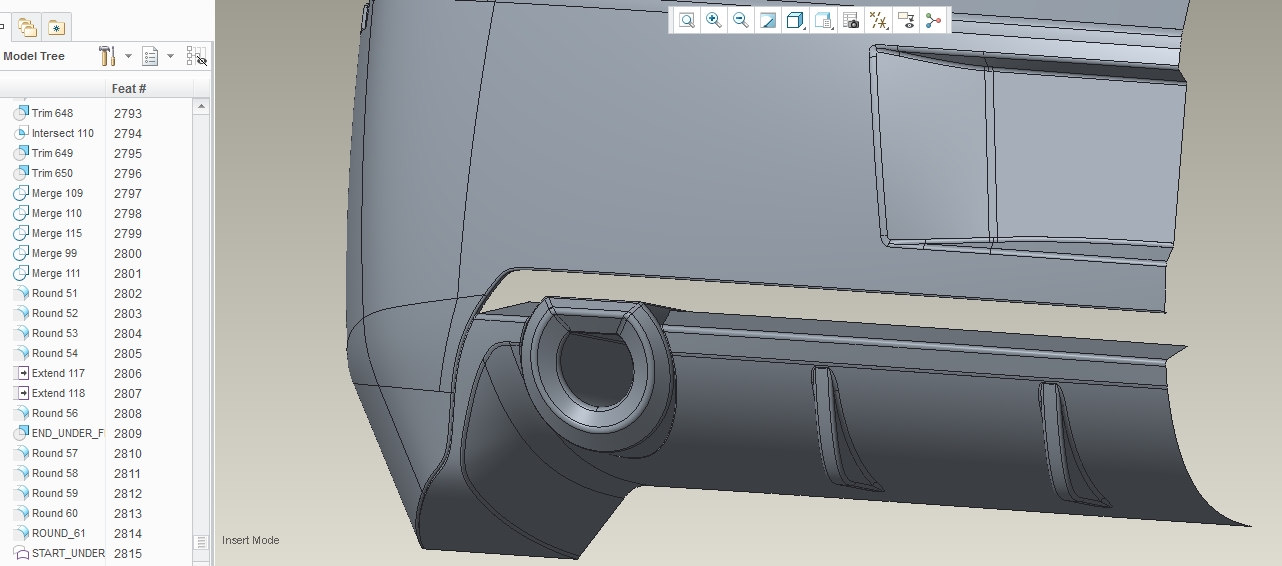1282x566 pixels.
Task: Click the END_UNDER_F feature icon
Action: 21,433
